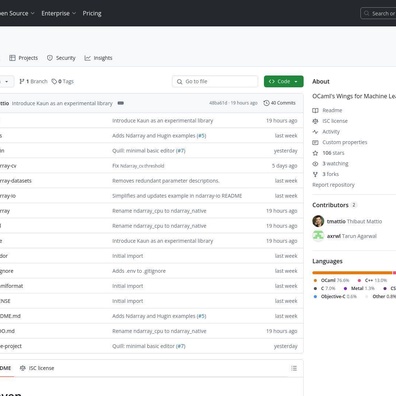
Task: Open commit hash 48ba61d
Action: coord(218,103)
